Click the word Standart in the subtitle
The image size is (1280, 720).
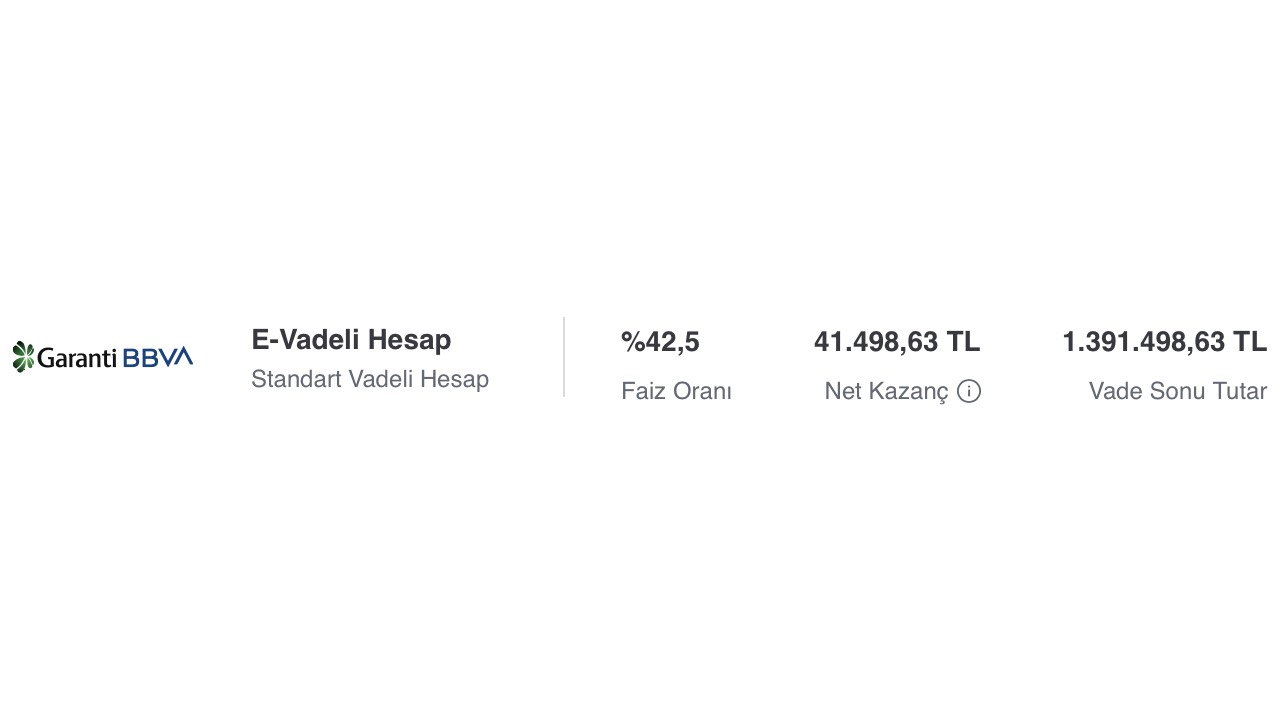[296, 380]
